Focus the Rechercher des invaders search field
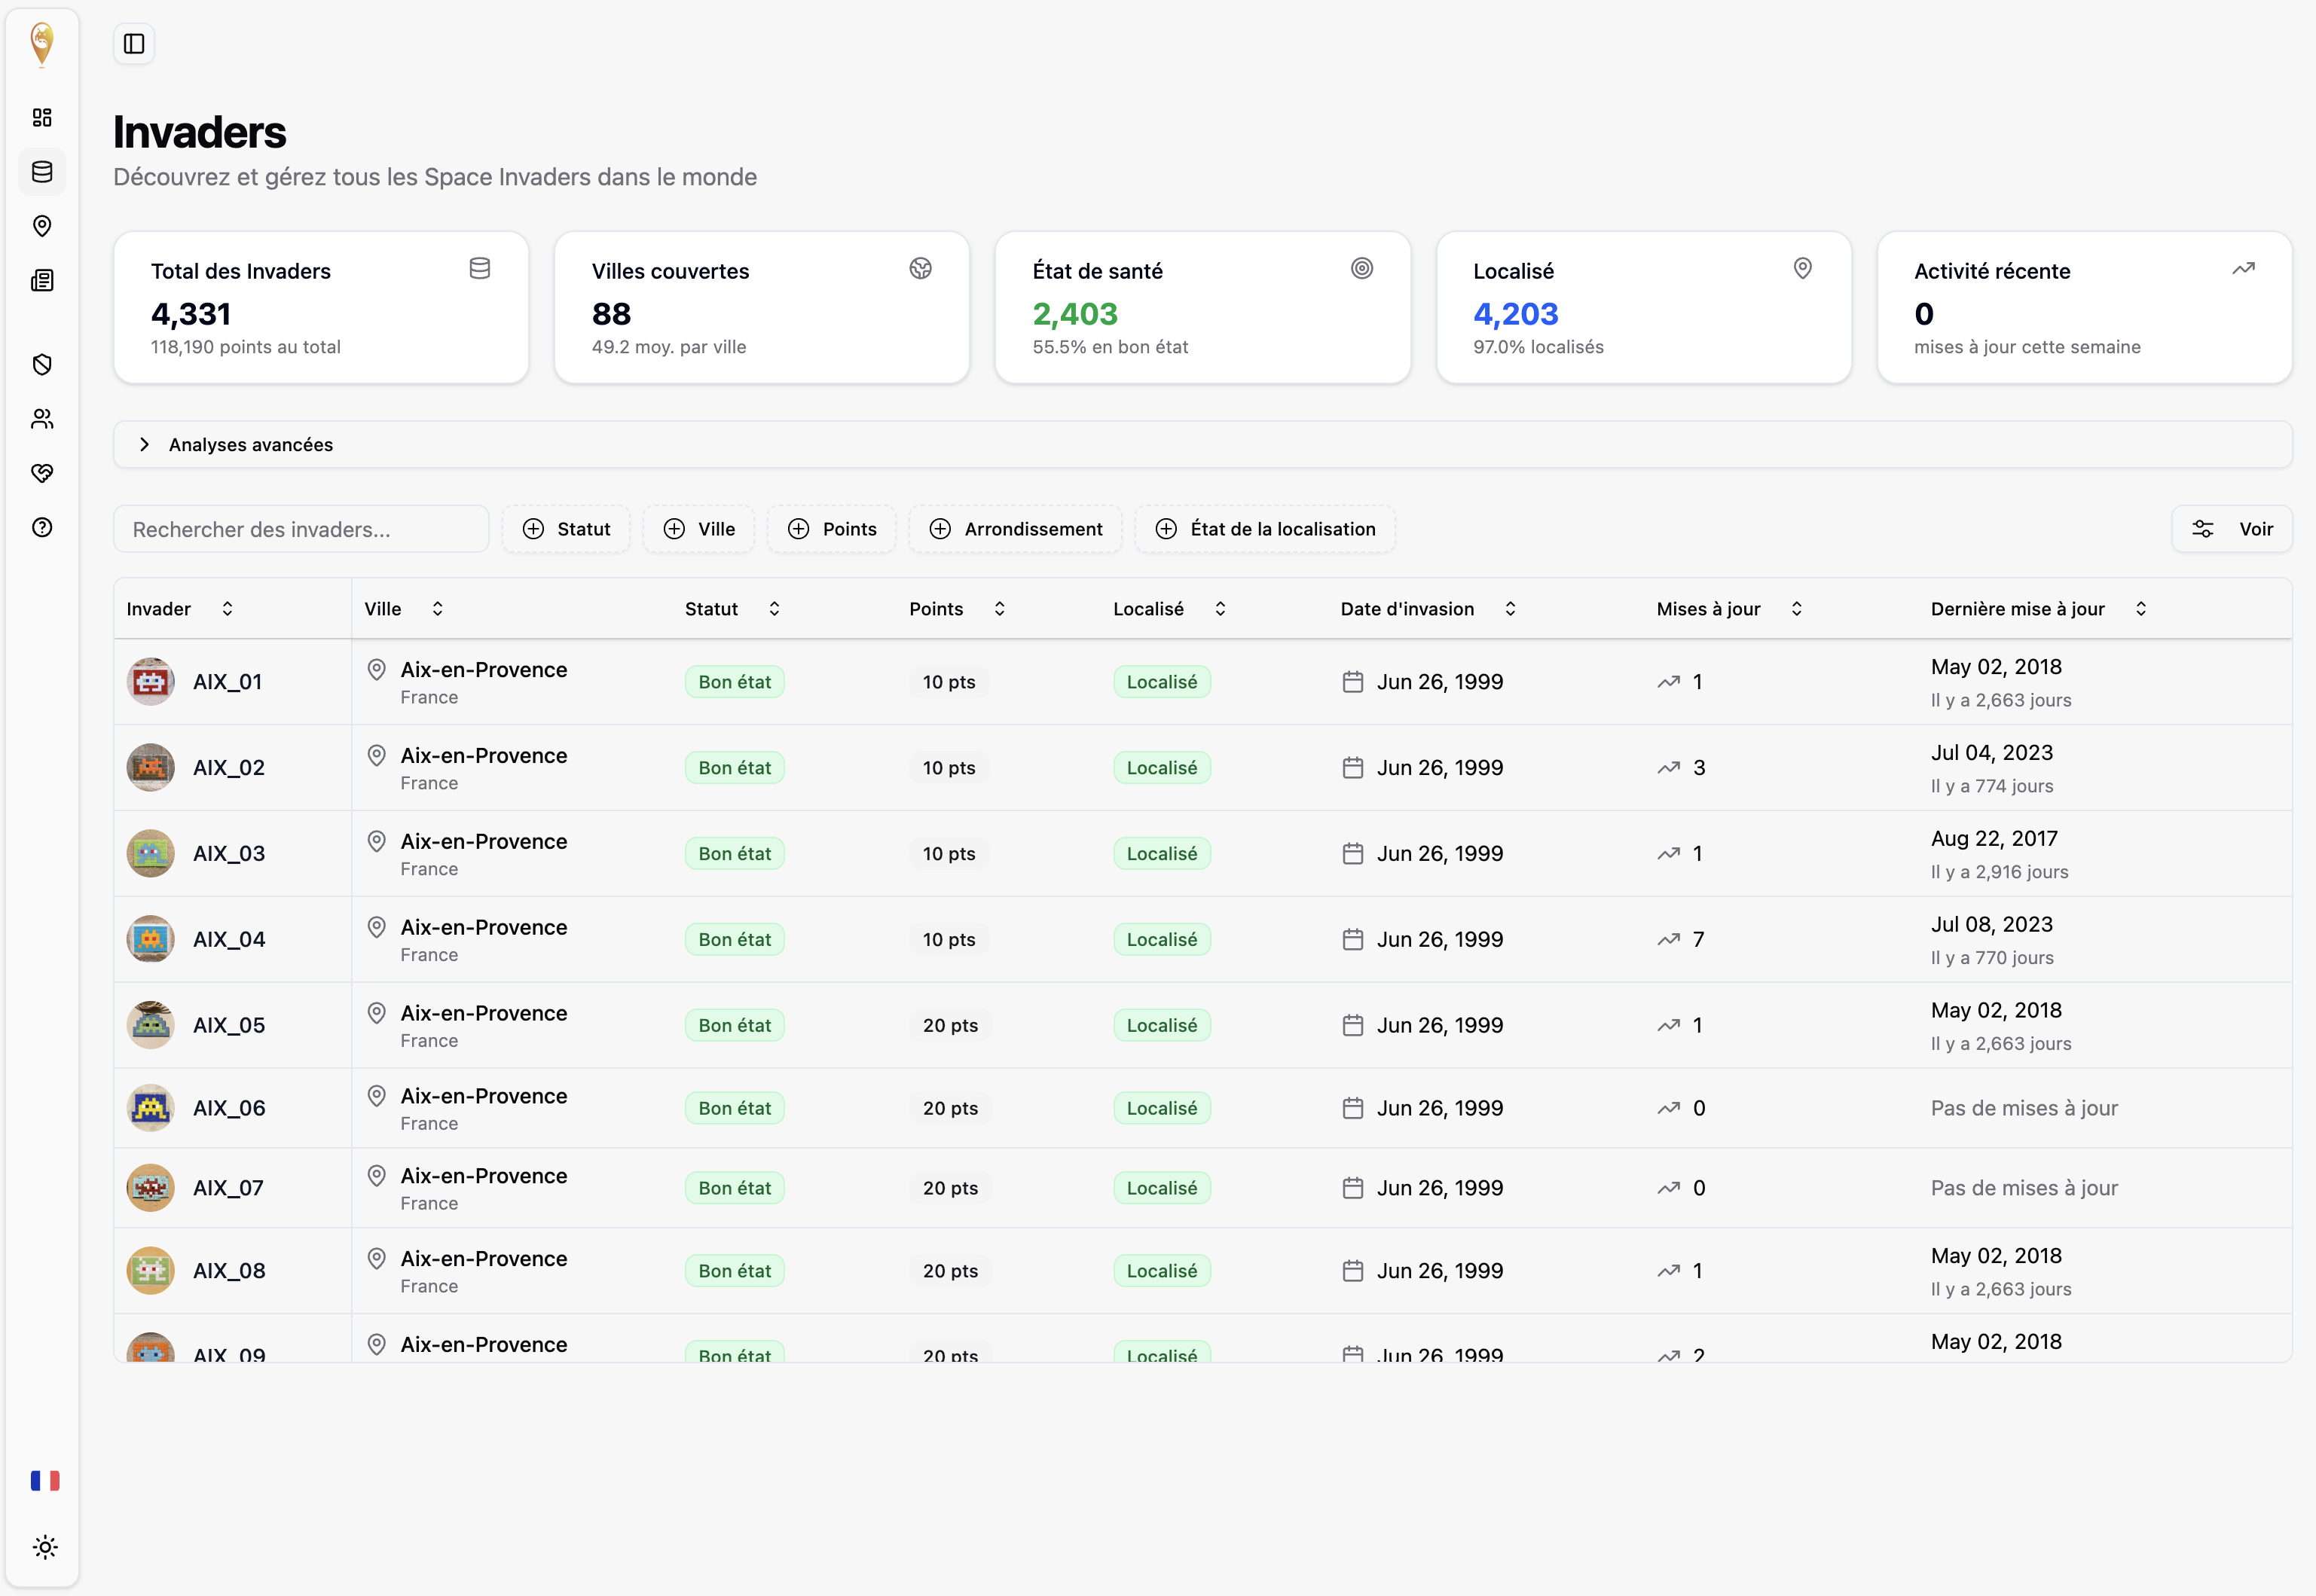 click(x=300, y=529)
